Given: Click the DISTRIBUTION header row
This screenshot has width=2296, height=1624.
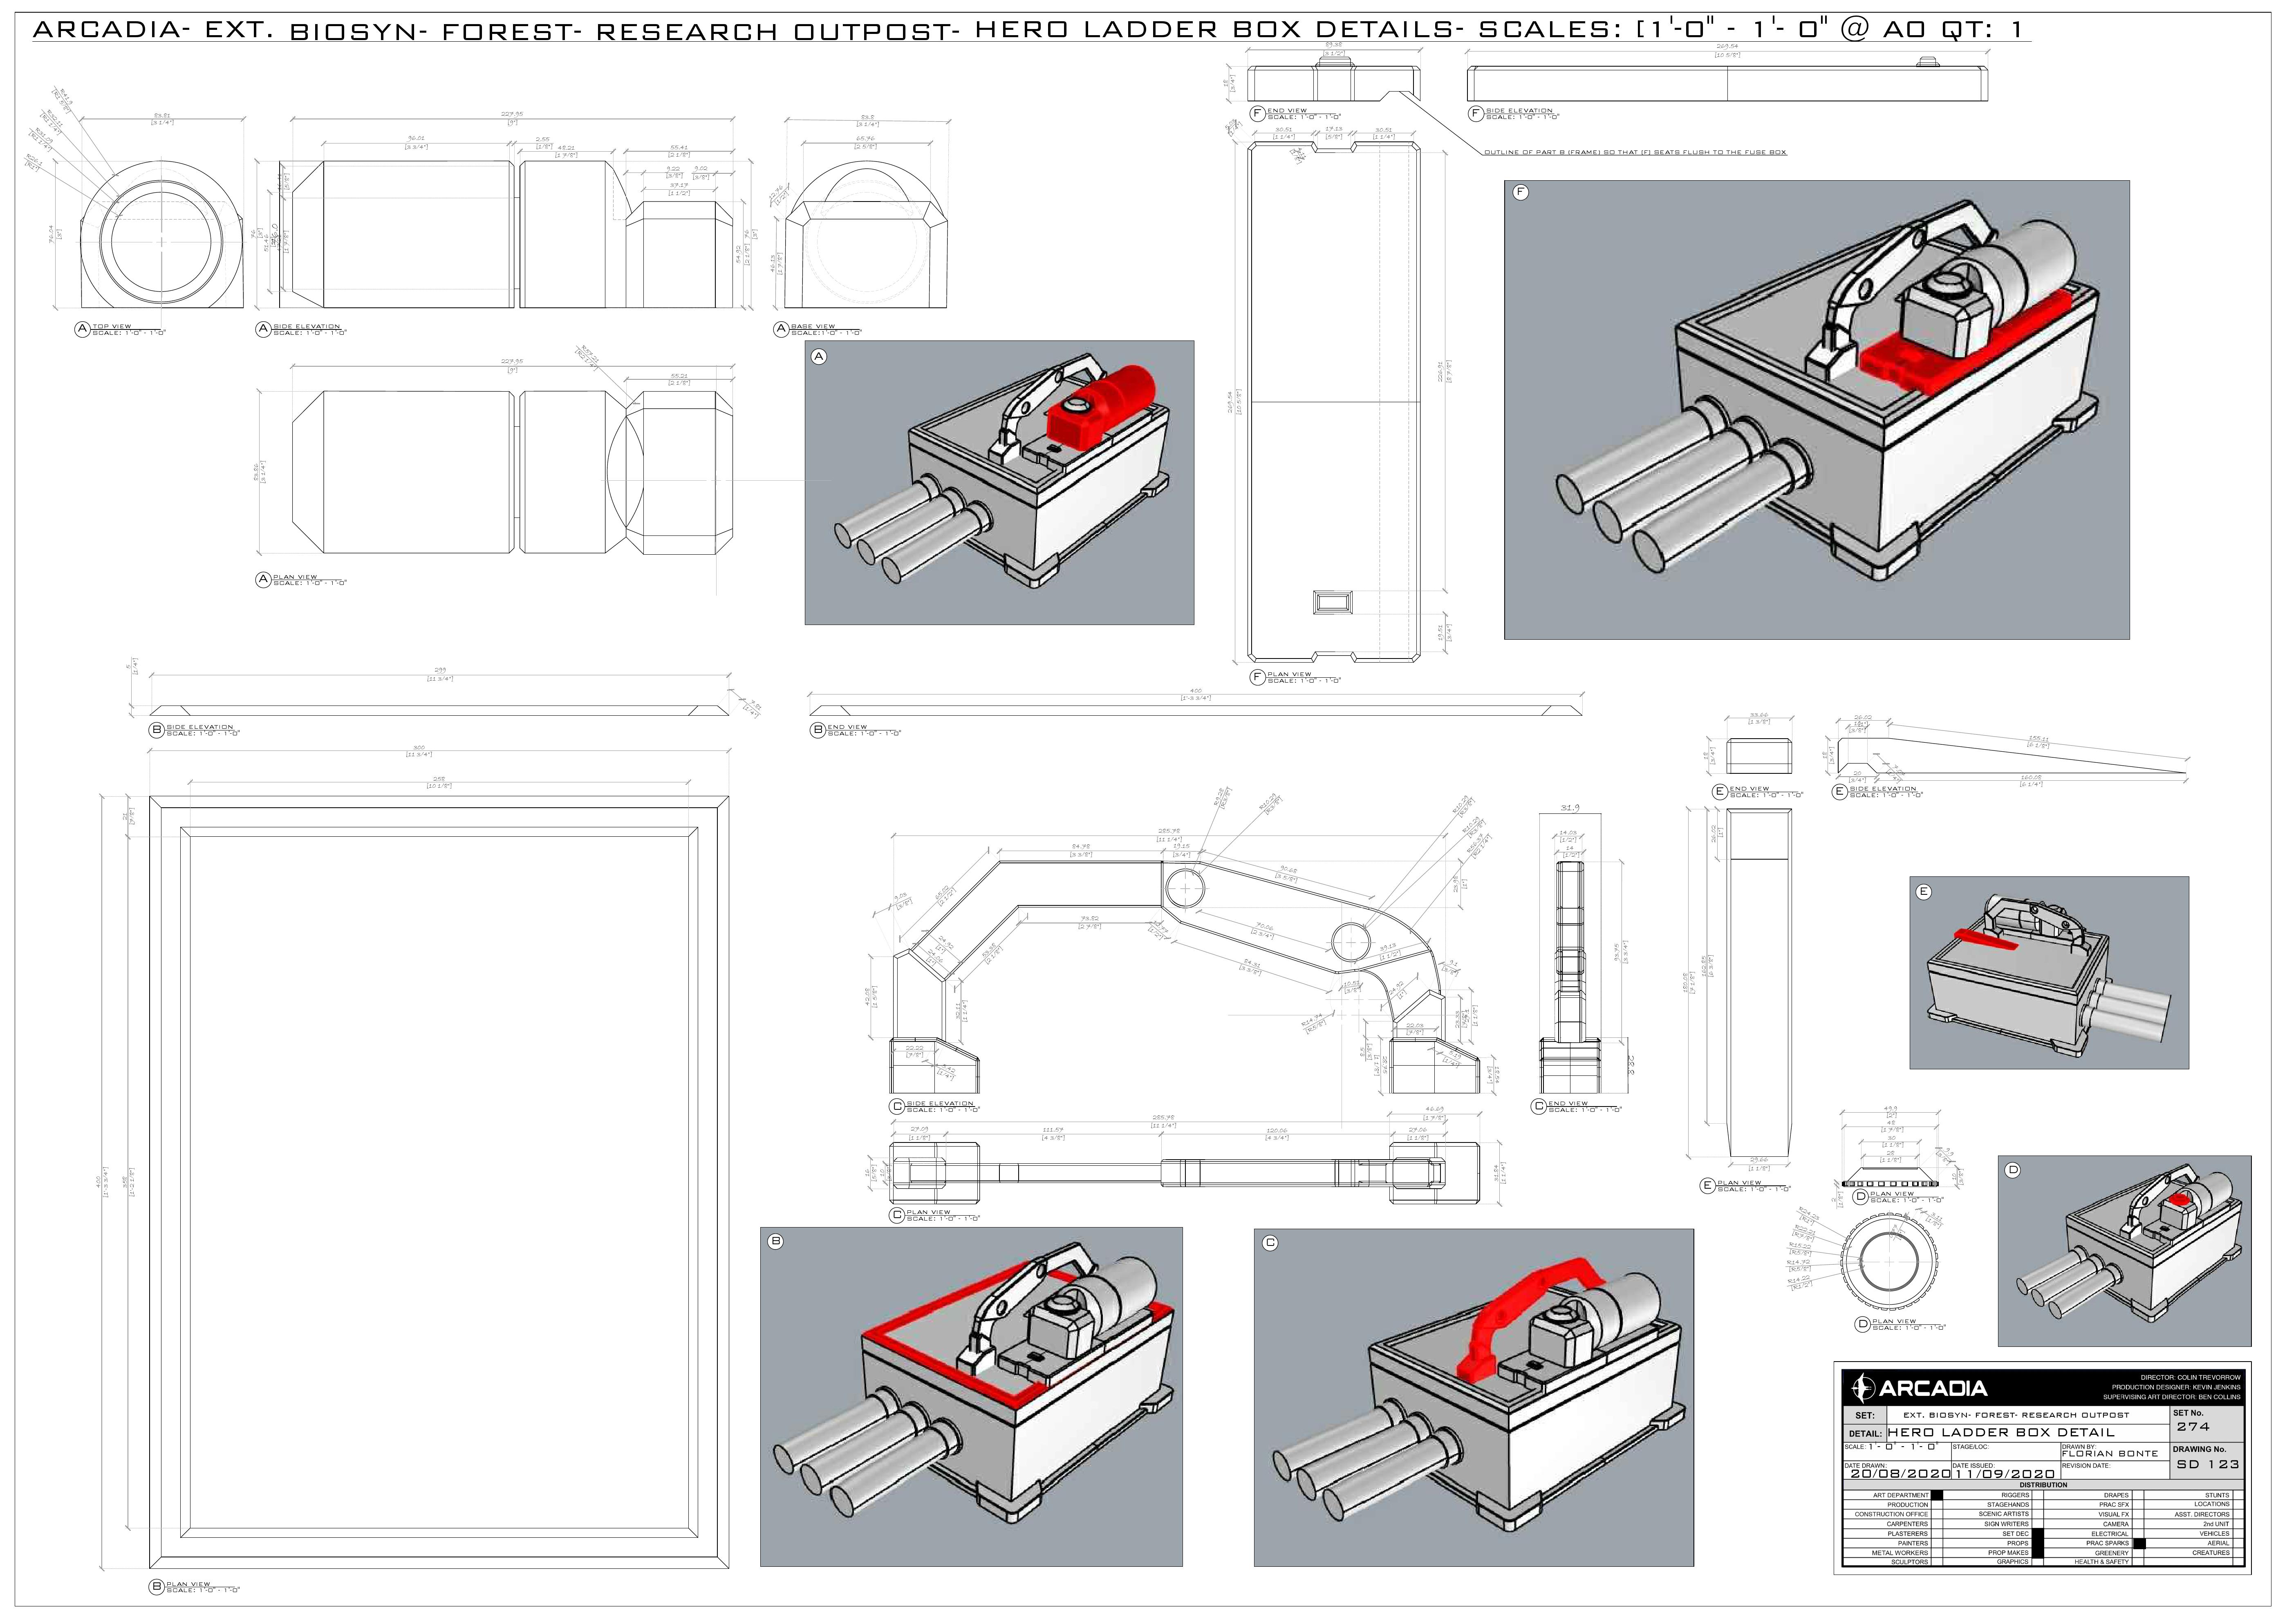Looking at the screenshot, I should tap(2044, 1485).
